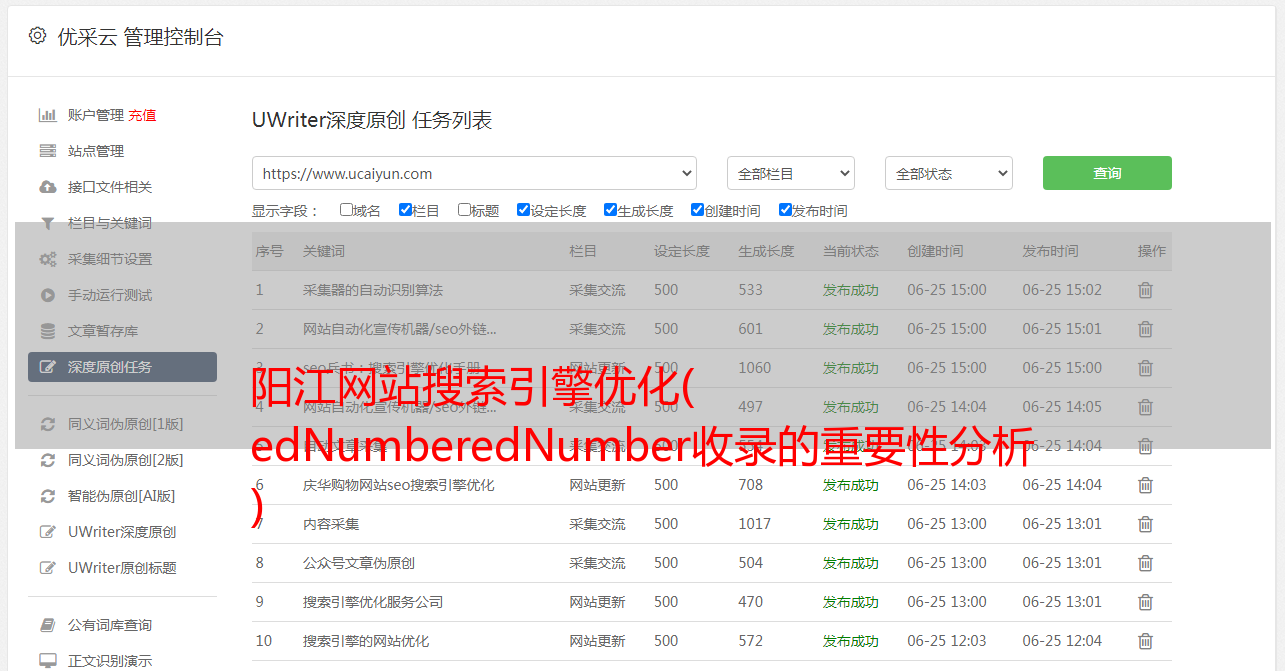Open UWriter原创标题 menu link
The image size is (1285, 671).
click(x=122, y=568)
